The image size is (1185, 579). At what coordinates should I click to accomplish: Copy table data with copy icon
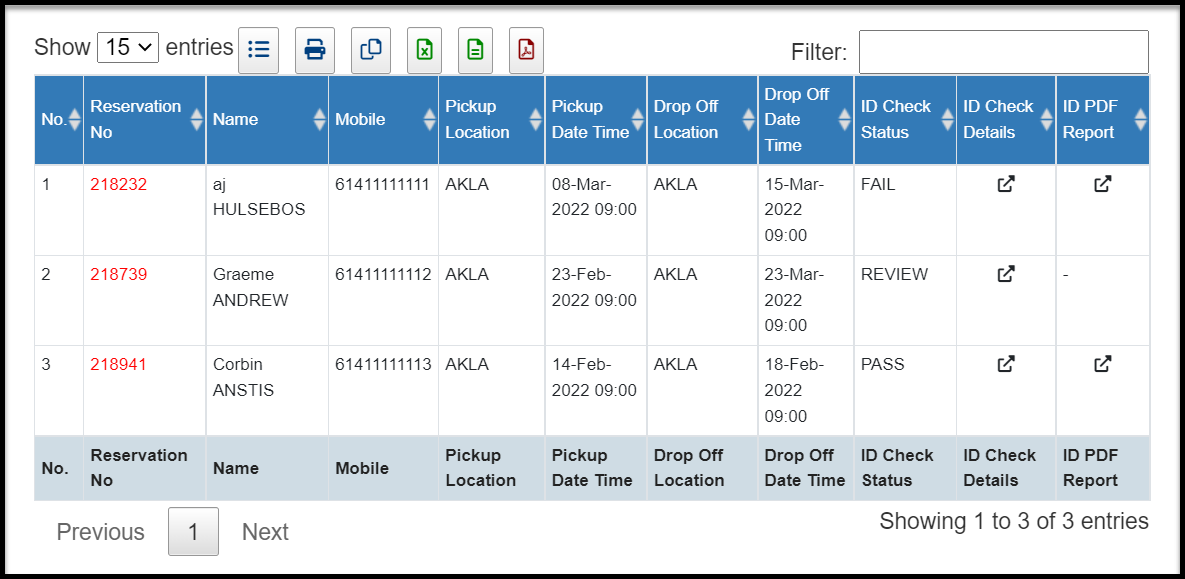pos(371,51)
